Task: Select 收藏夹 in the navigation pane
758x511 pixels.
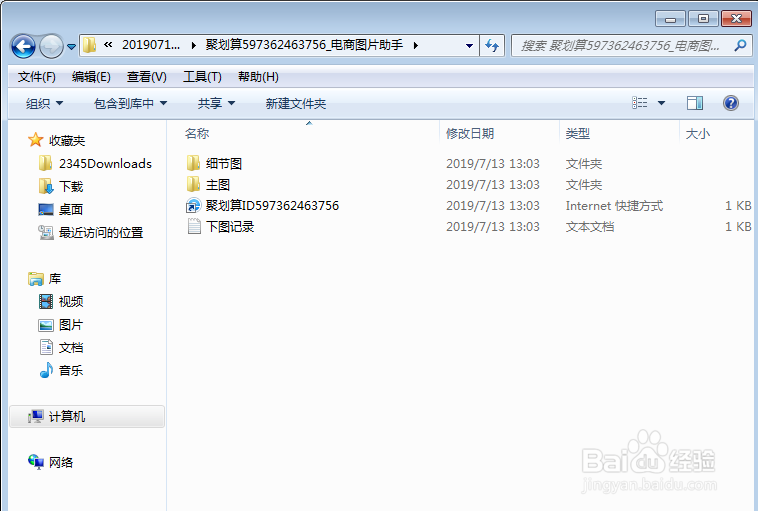Action: click(67, 141)
